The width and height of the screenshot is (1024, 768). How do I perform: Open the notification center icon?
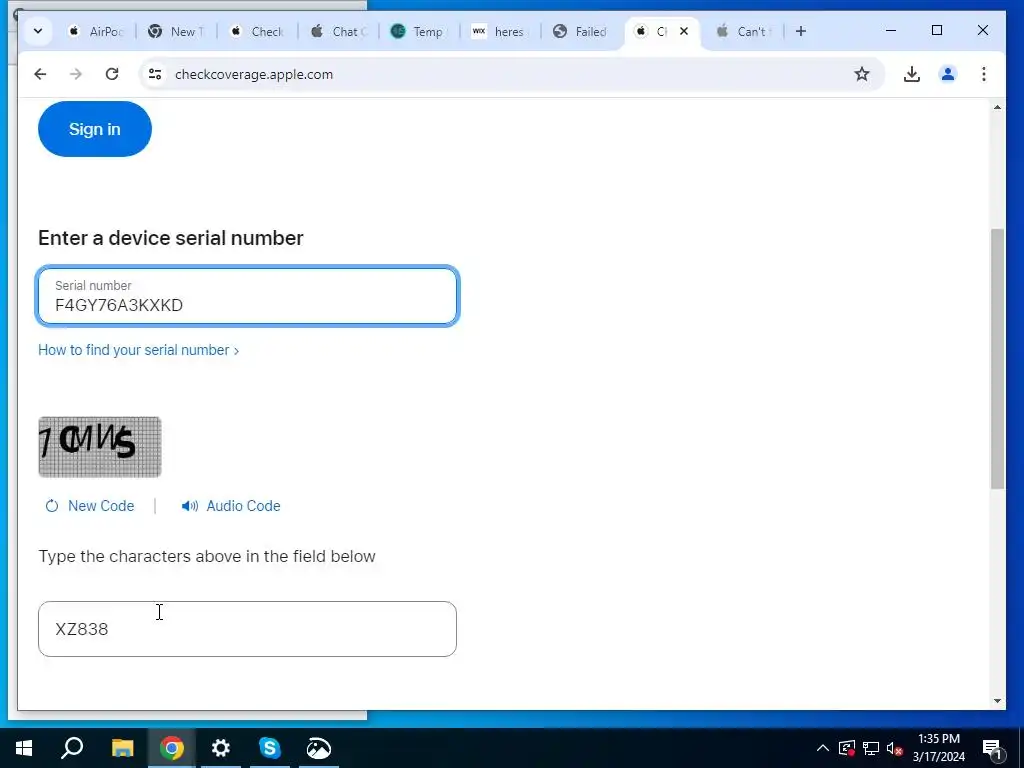[x=992, y=749]
